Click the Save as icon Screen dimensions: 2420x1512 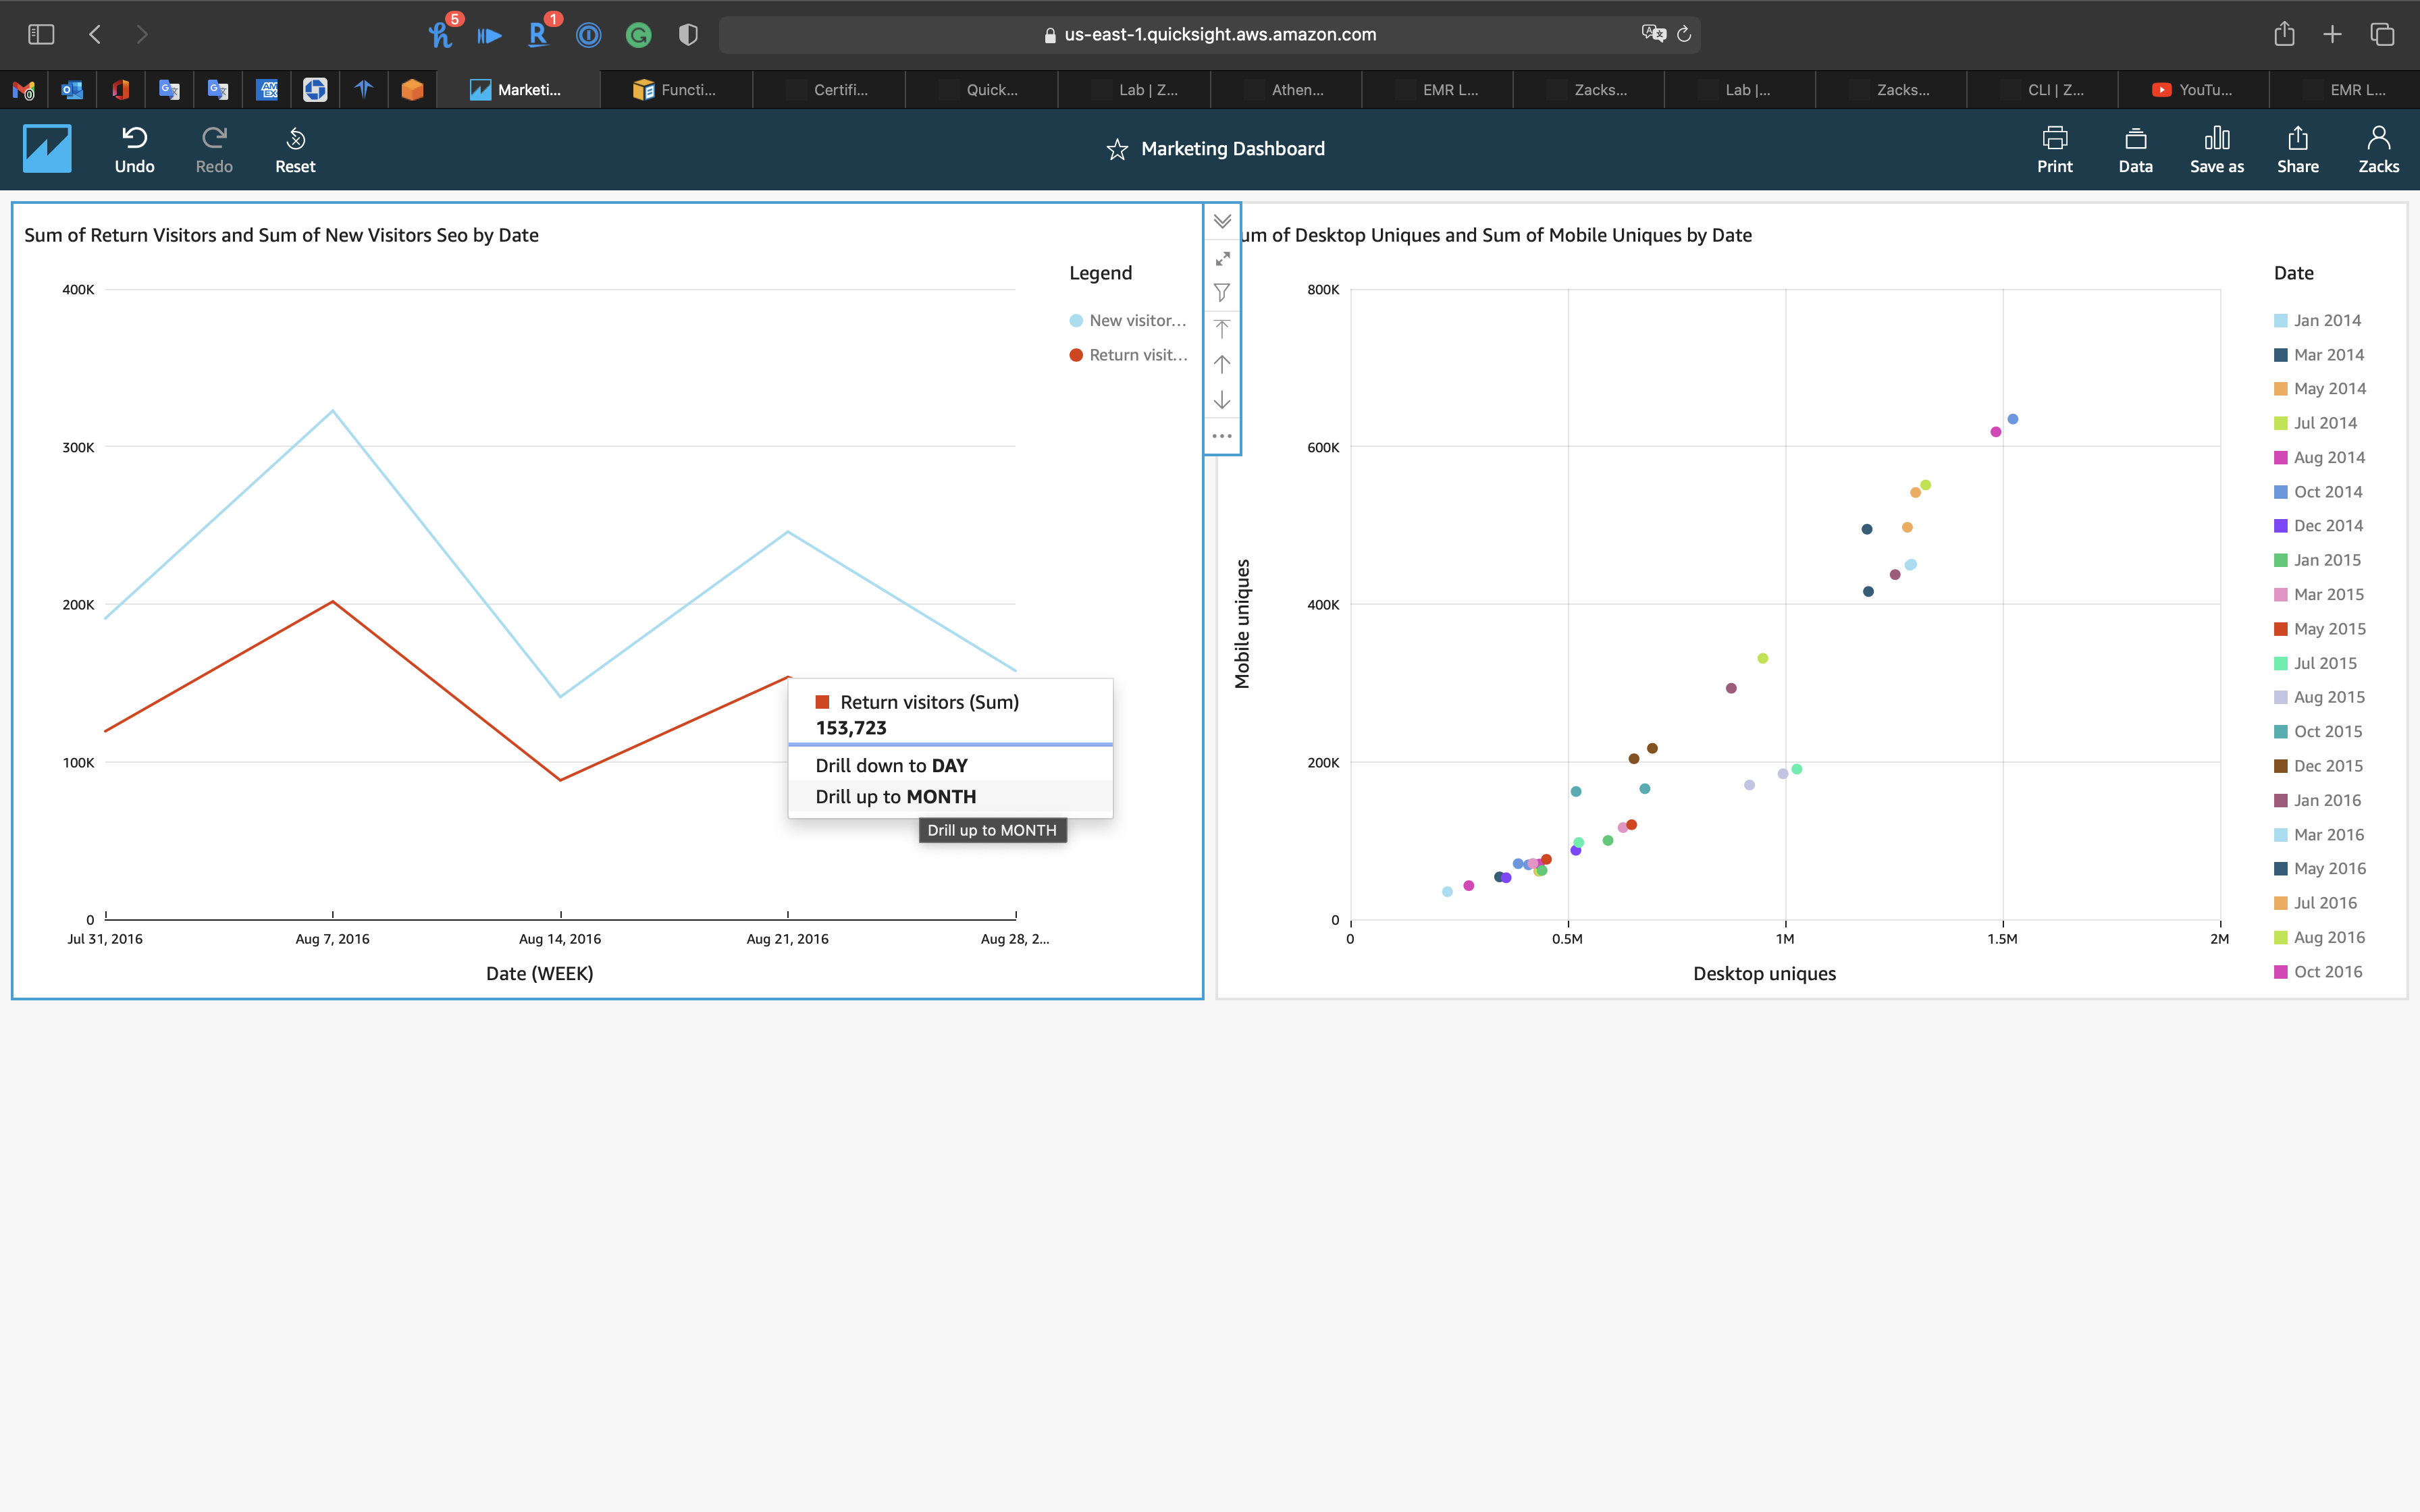coord(2216,138)
